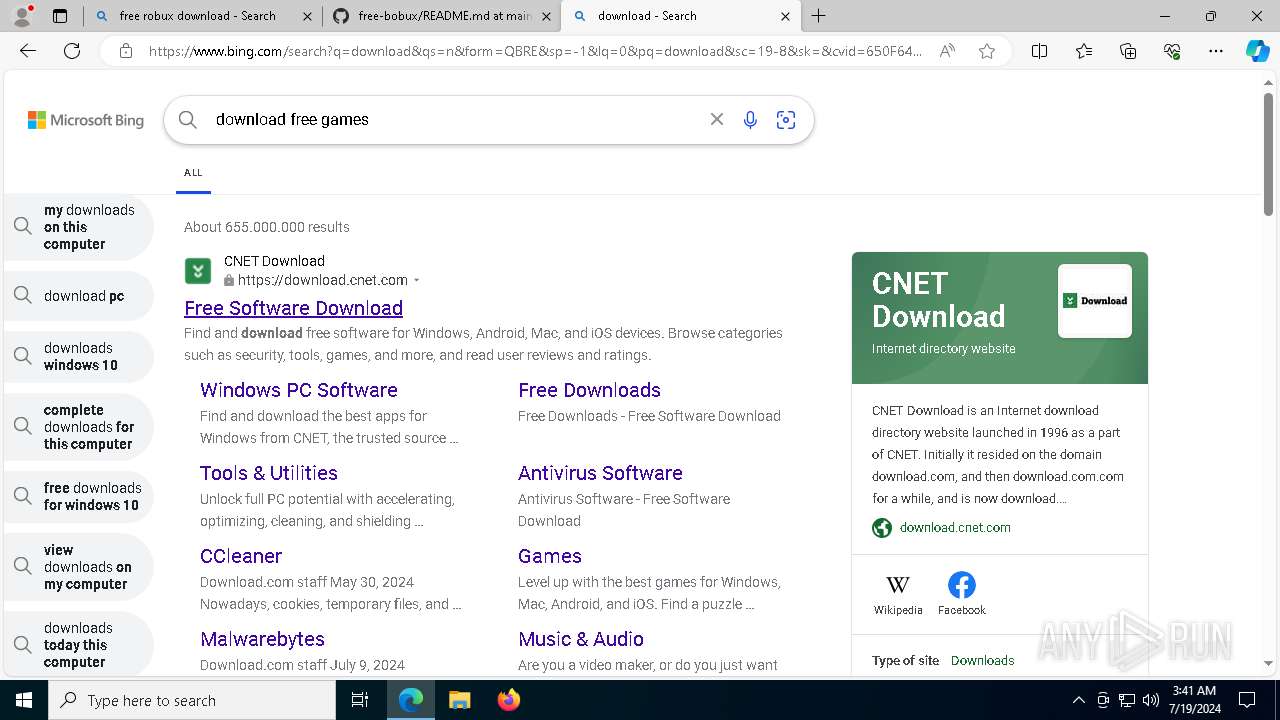The image size is (1280, 720).
Task: Search my downloads on this computer
Action: pyautogui.click(x=79, y=227)
